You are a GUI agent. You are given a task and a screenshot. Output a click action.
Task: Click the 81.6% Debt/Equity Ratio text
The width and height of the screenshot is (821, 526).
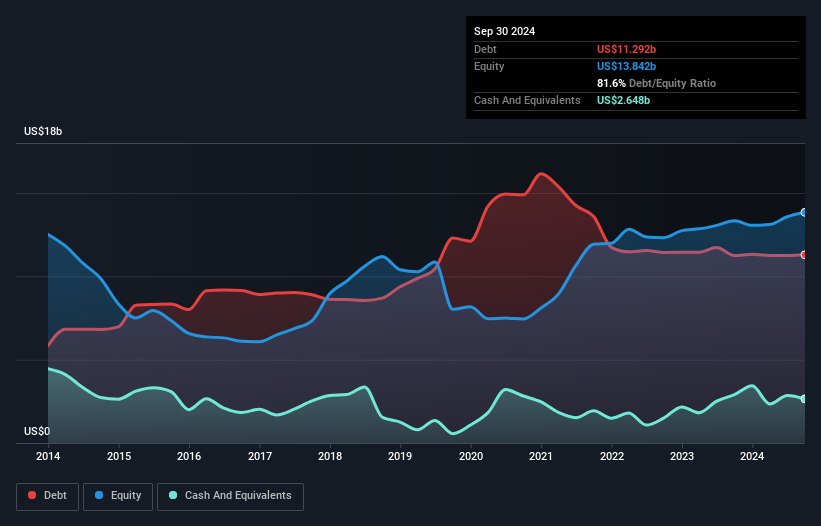656,83
